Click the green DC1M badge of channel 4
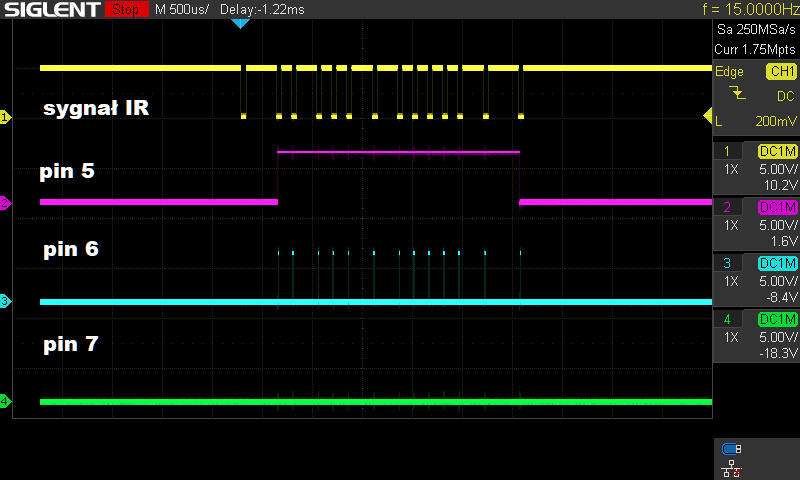 click(x=778, y=319)
